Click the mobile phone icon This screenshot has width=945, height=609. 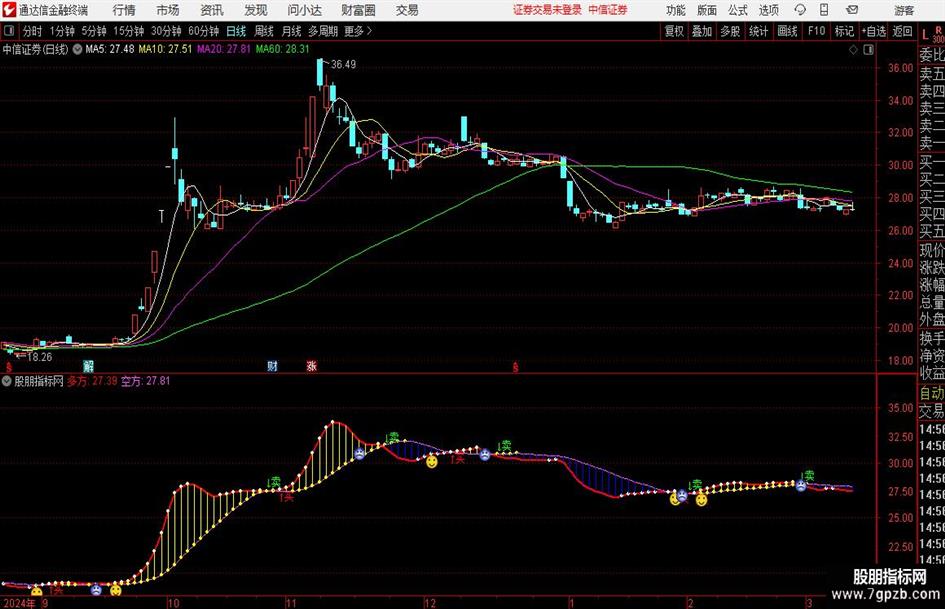824,10
